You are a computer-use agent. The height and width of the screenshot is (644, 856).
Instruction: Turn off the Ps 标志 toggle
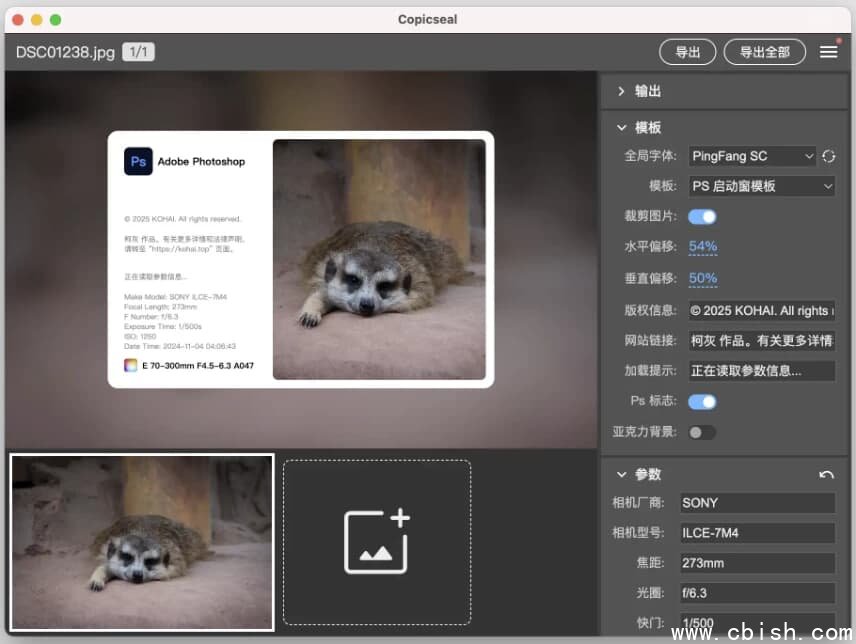[x=702, y=401]
